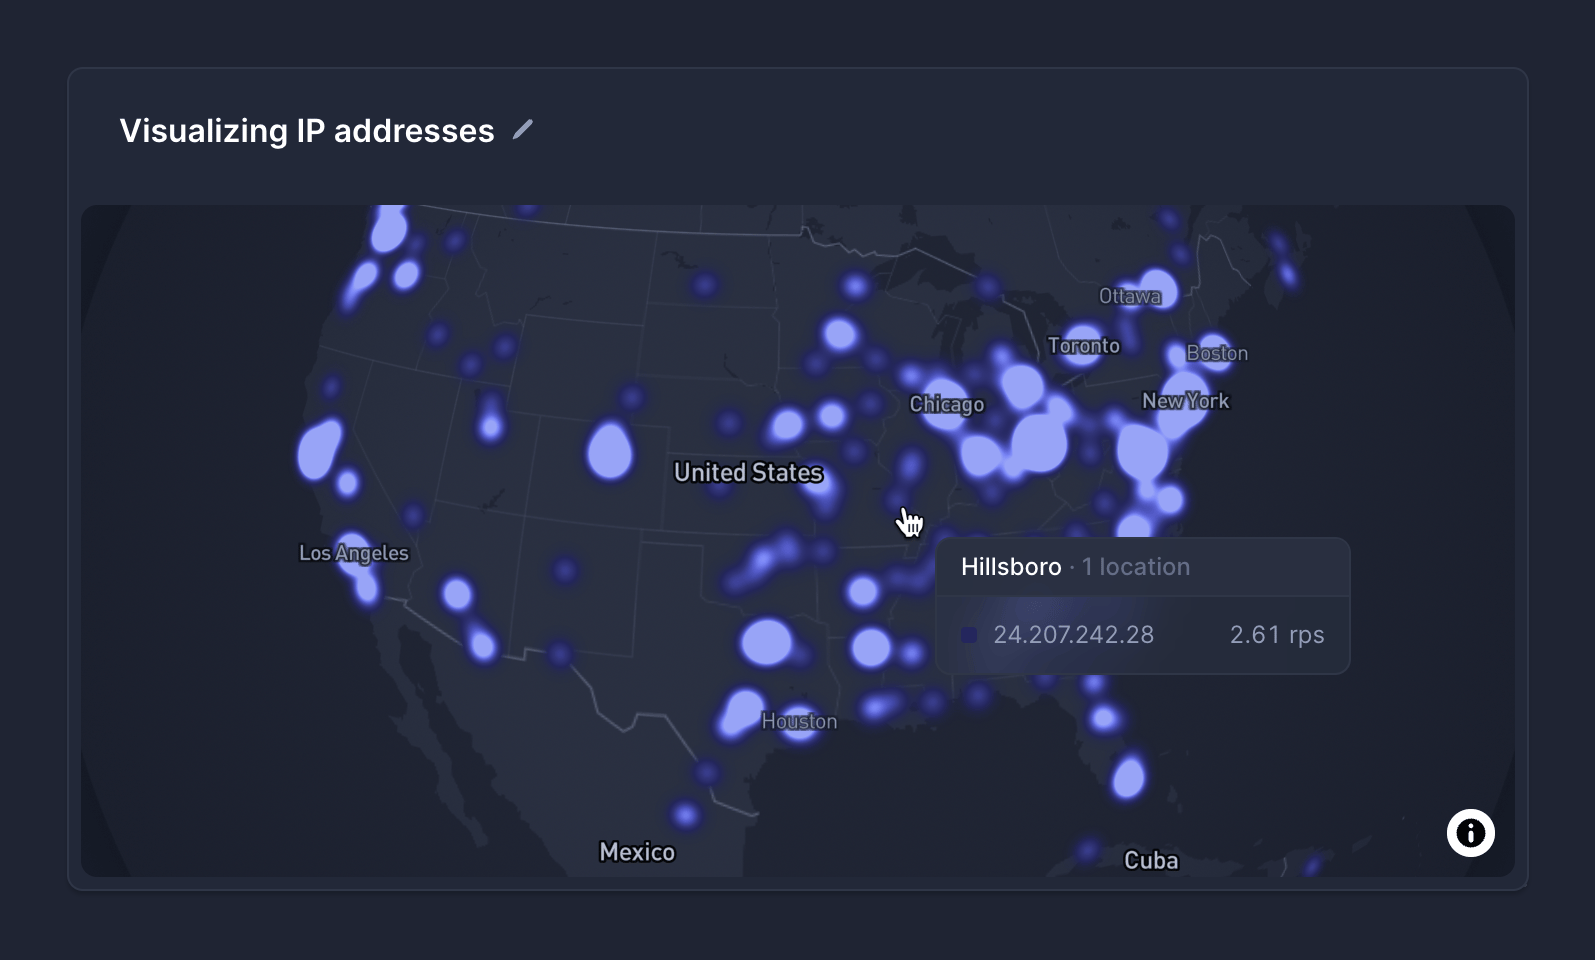Click the Hillsboro tooltip header
This screenshot has height=960, width=1595.
tap(1142, 567)
